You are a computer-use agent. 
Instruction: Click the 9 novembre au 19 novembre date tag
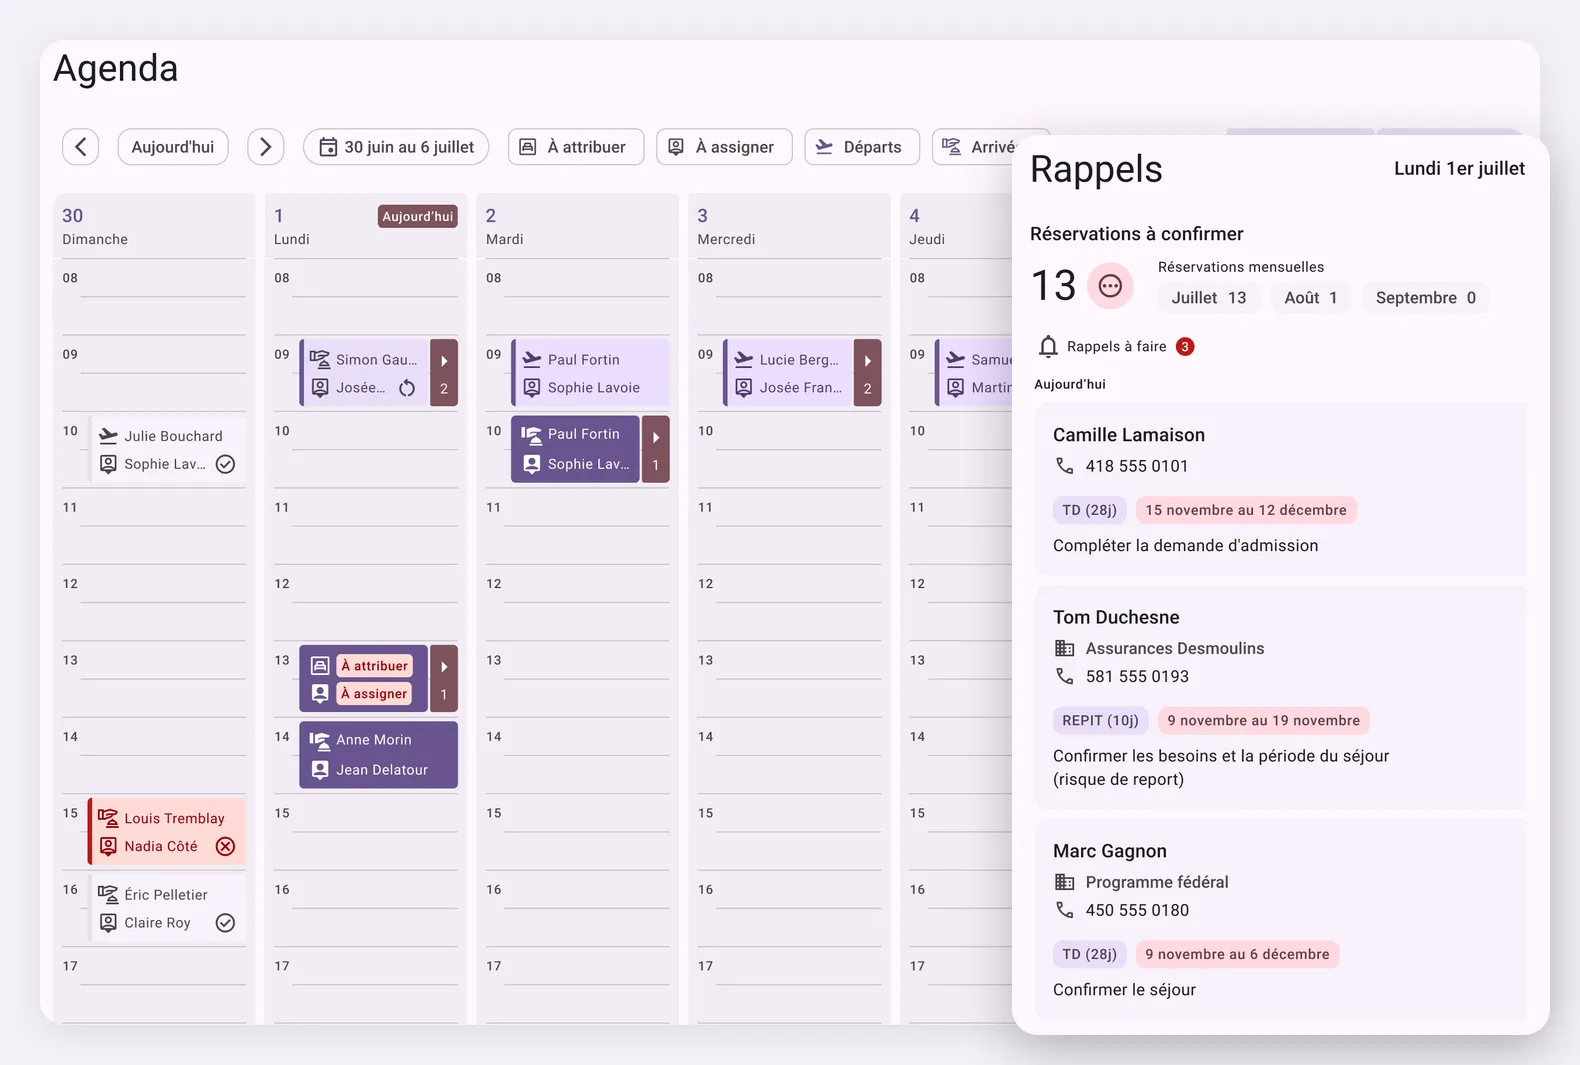[1264, 721]
